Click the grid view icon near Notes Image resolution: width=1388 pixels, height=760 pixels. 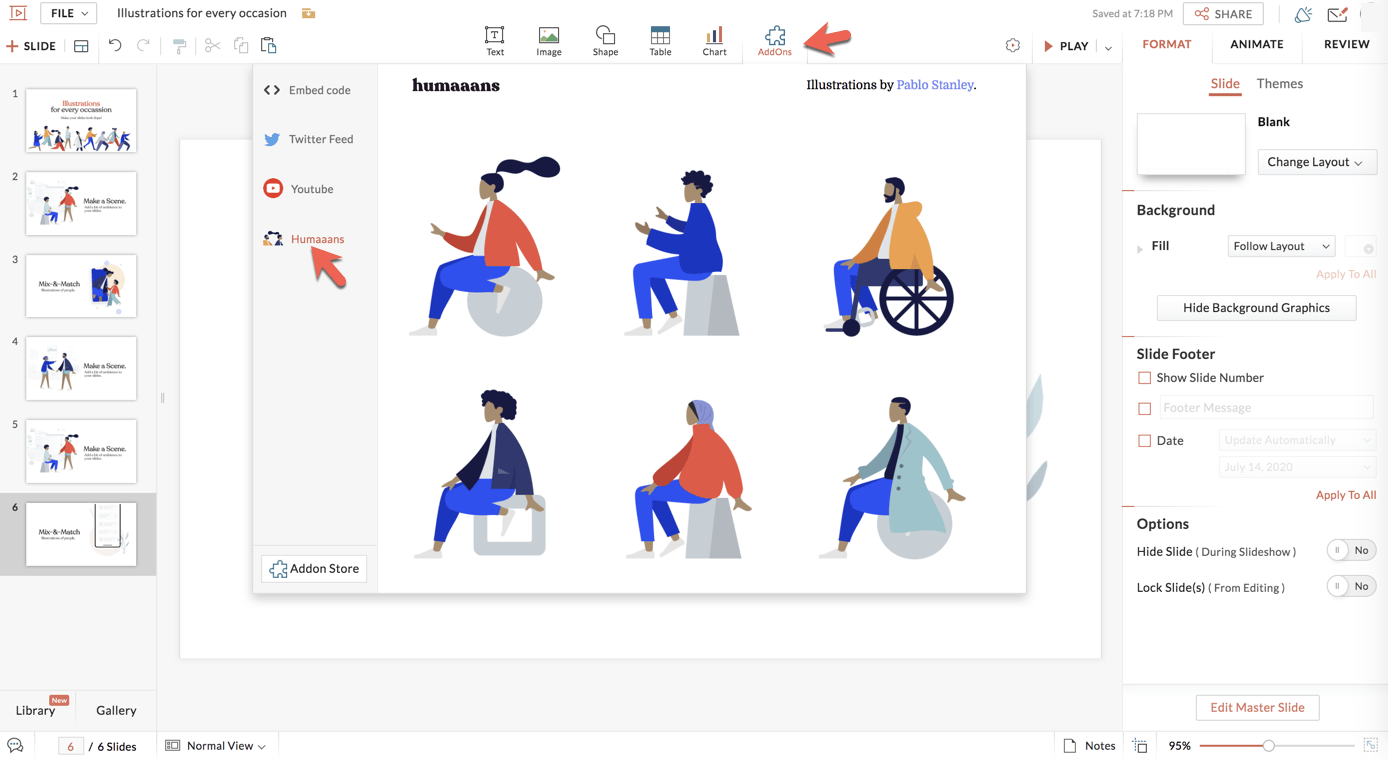[x=1140, y=746]
